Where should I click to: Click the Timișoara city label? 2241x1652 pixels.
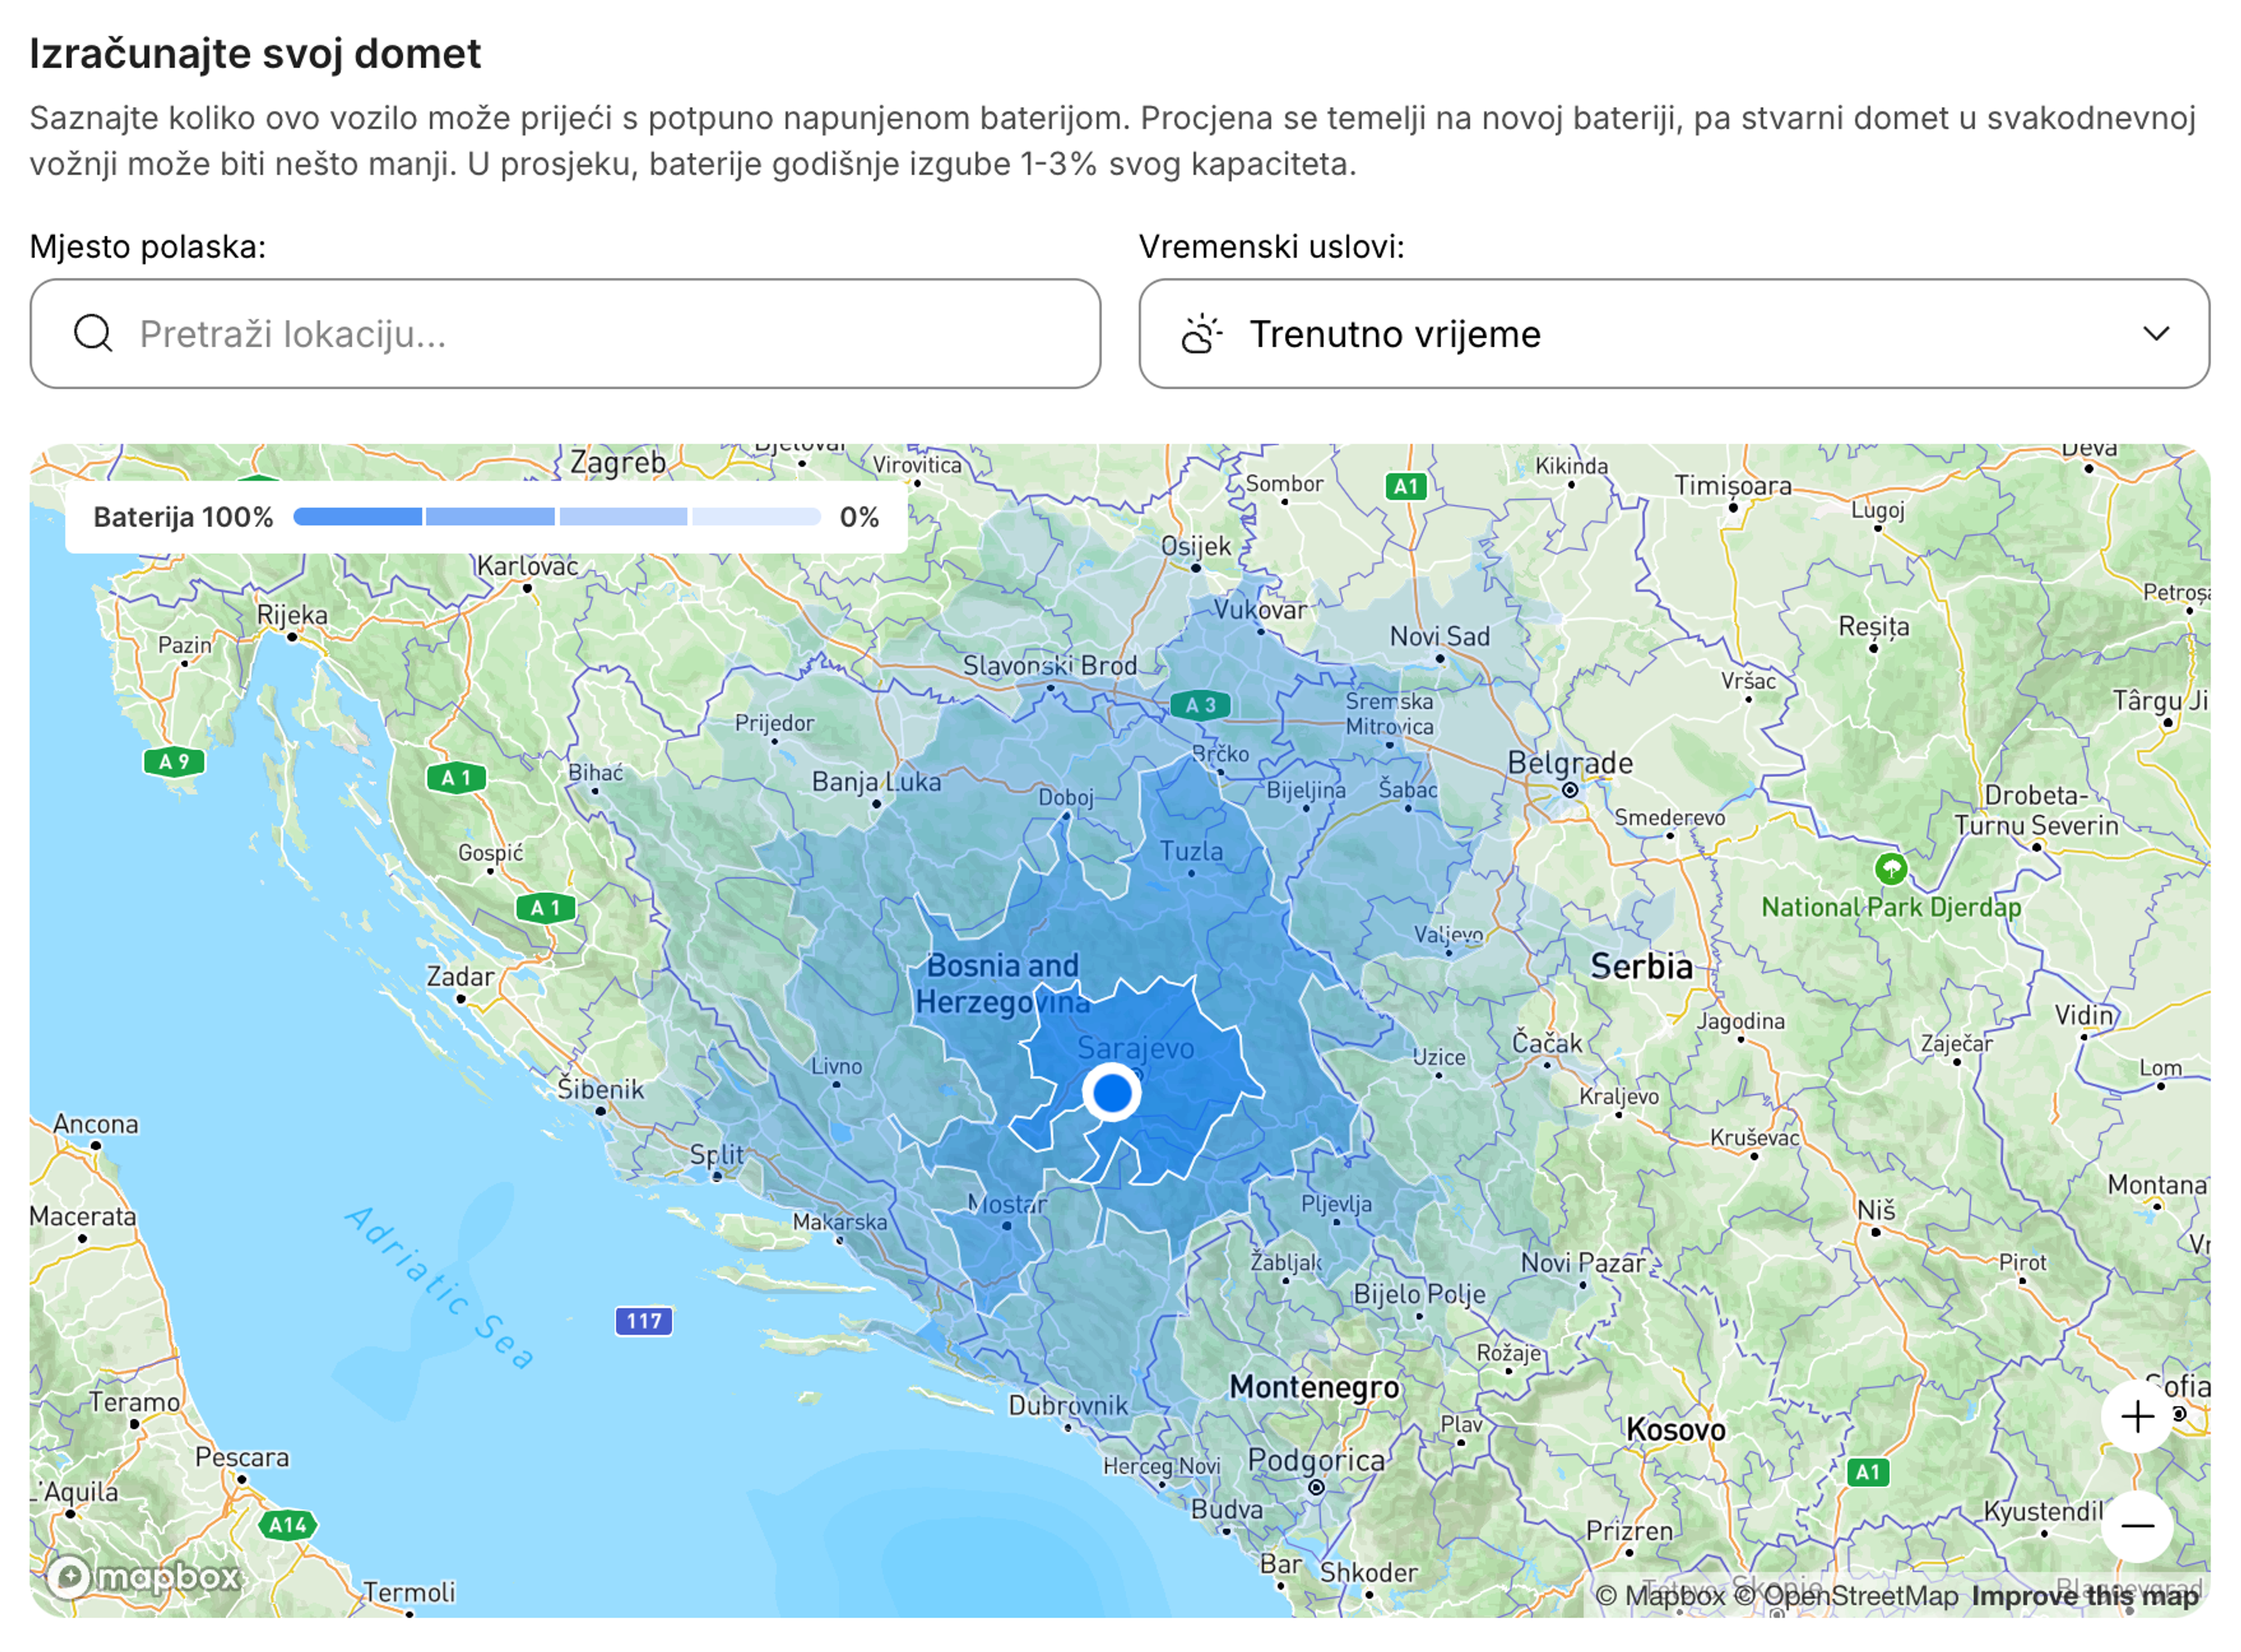[1733, 486]
